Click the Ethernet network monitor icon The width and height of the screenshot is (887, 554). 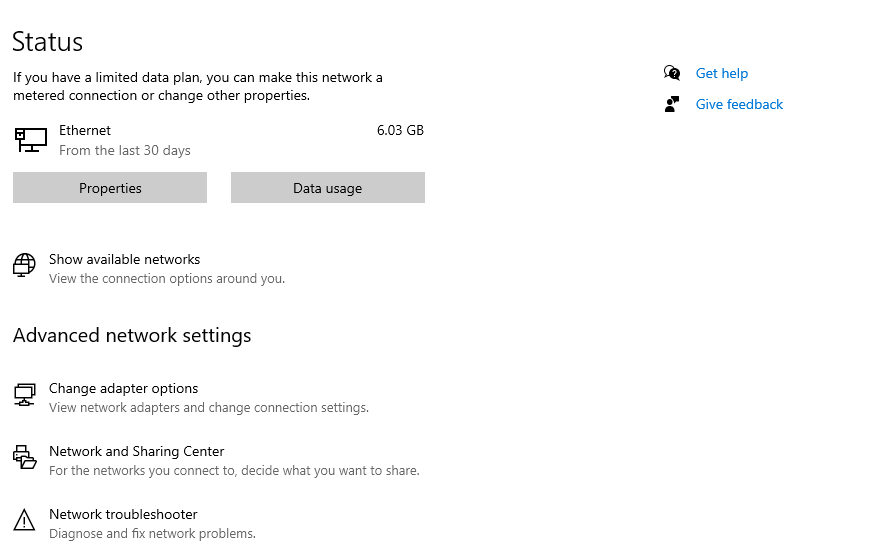click(x=31, y=140)
